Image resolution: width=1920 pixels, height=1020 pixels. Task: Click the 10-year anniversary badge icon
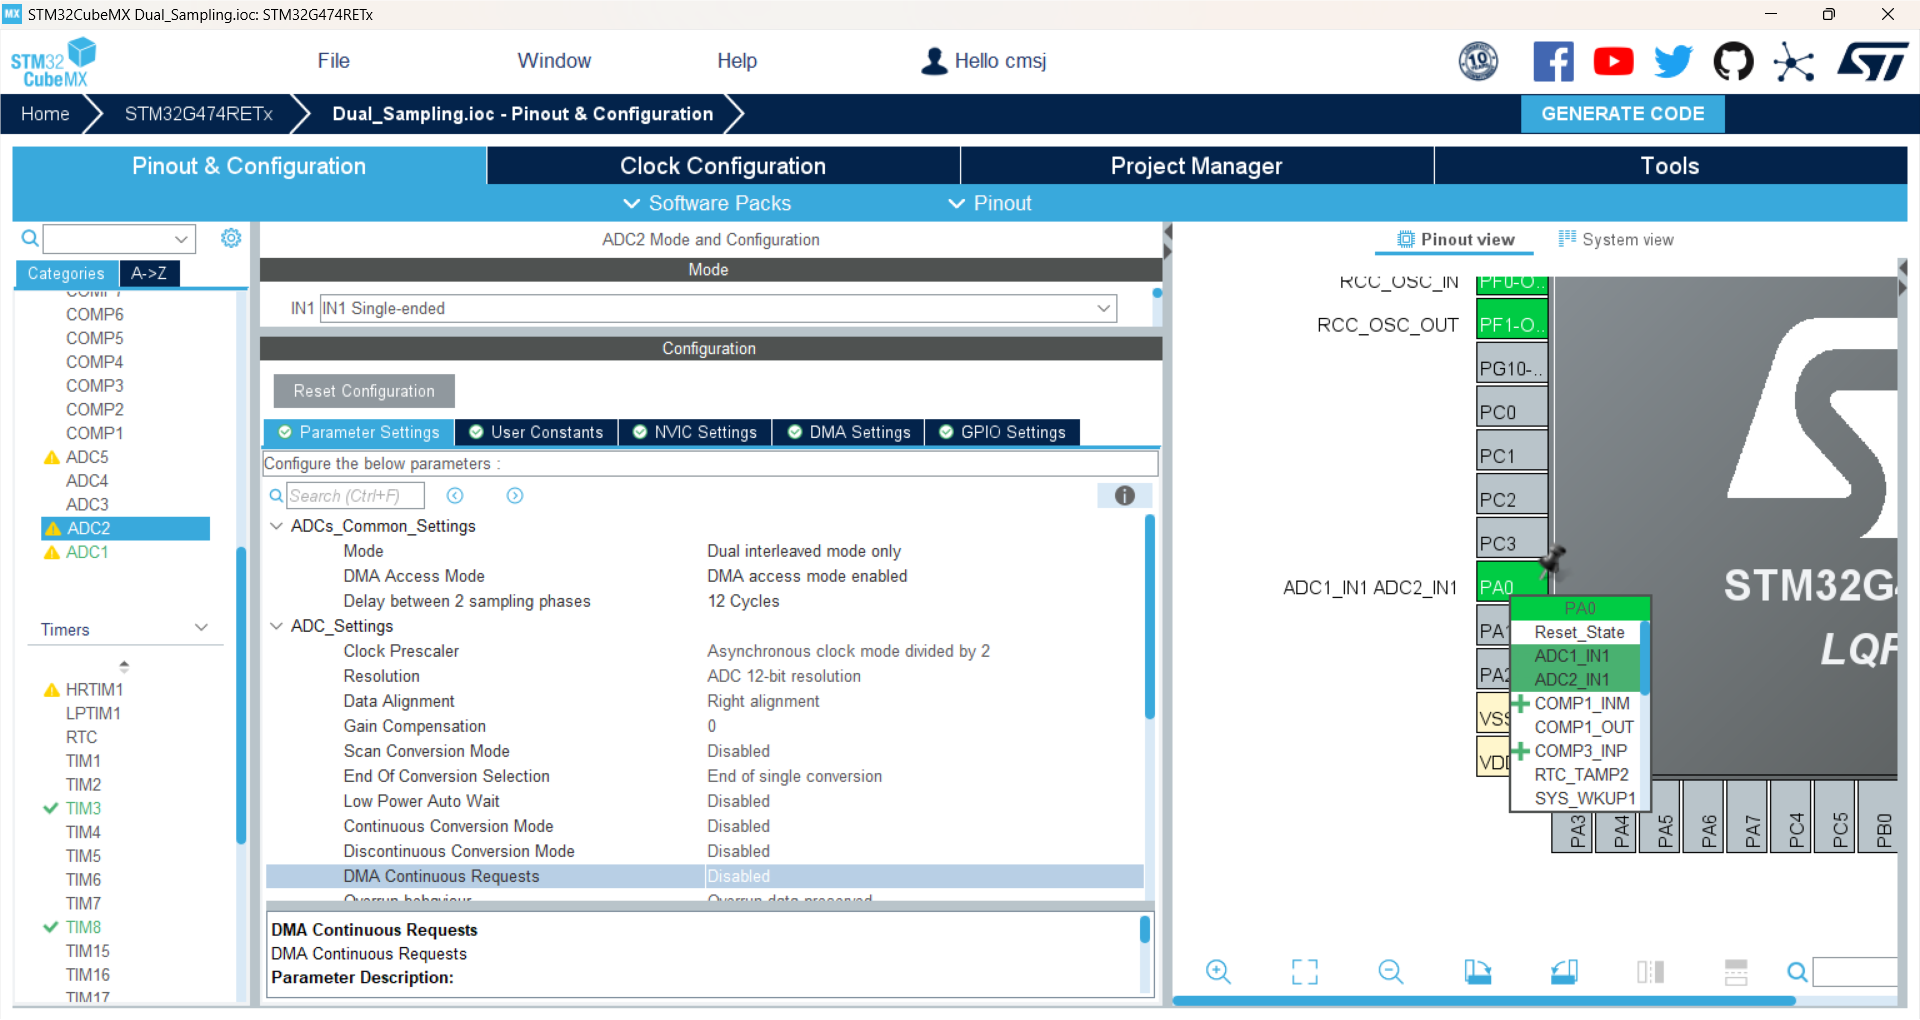tap(1478, 62)
